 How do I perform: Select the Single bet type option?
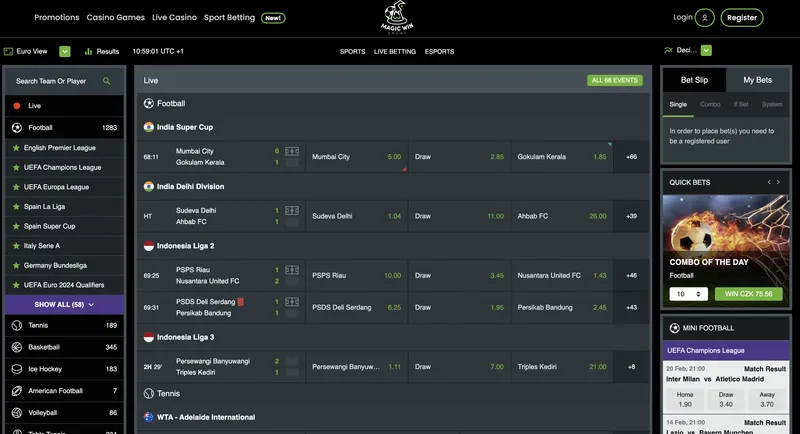coord(678,104)
